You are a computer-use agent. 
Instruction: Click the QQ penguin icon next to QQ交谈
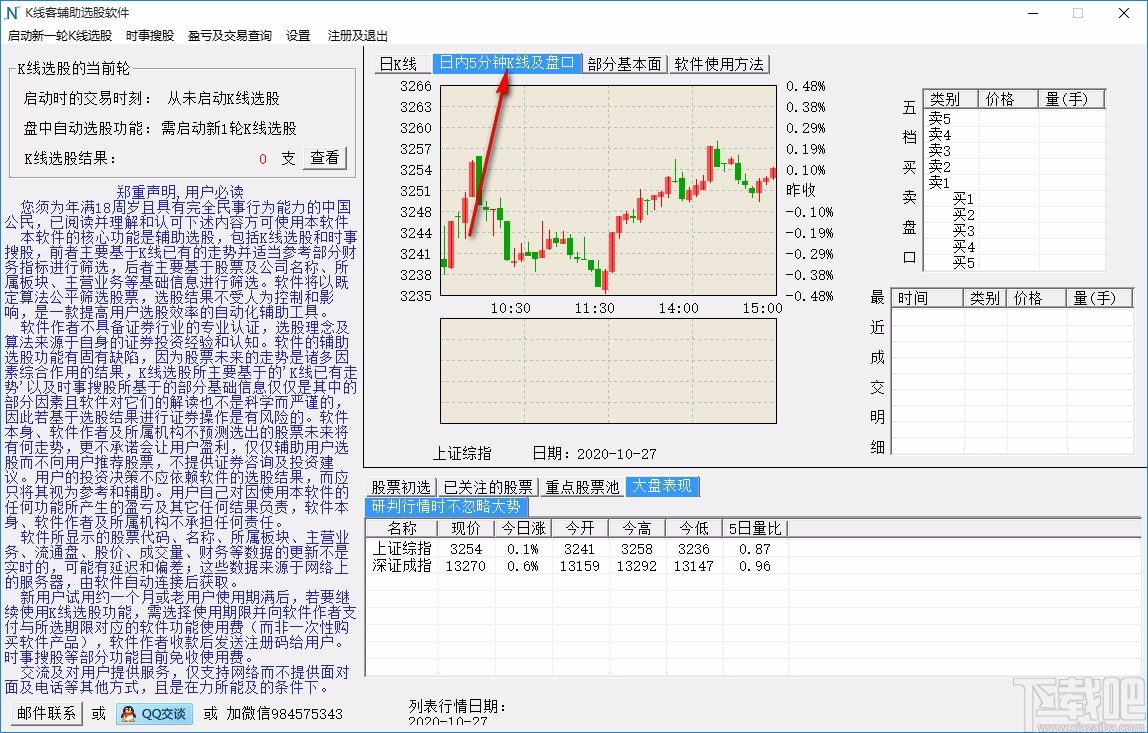pyautogui.click(x=127, y=713)
